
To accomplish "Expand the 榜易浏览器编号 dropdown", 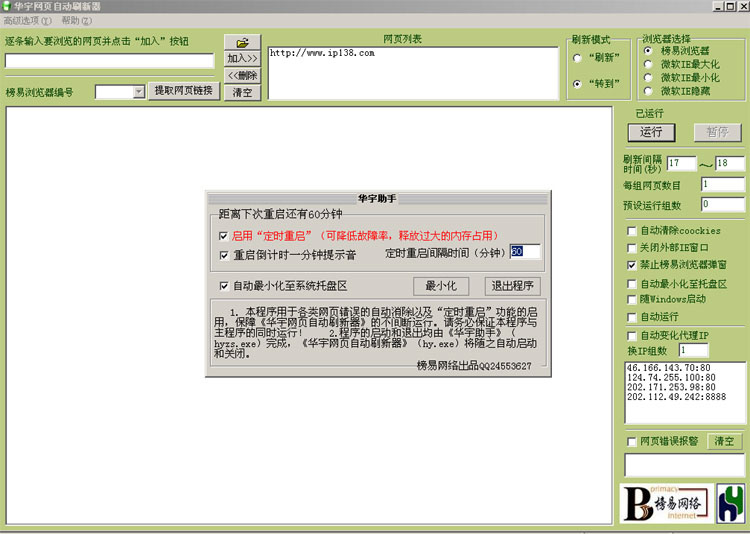I will pos(139,92).
